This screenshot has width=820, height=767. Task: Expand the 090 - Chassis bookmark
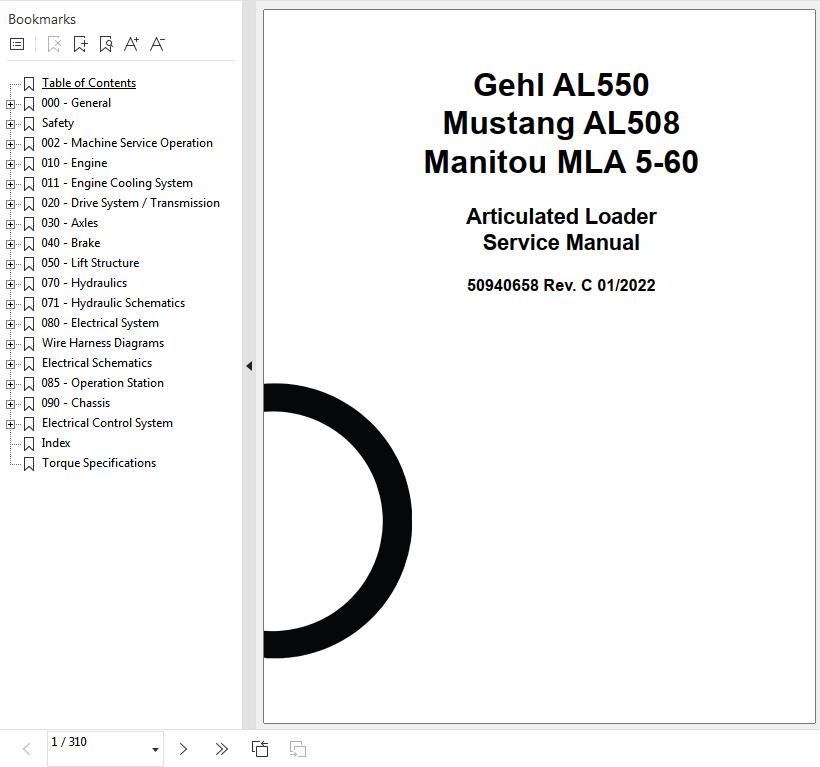tap(10, 404)
